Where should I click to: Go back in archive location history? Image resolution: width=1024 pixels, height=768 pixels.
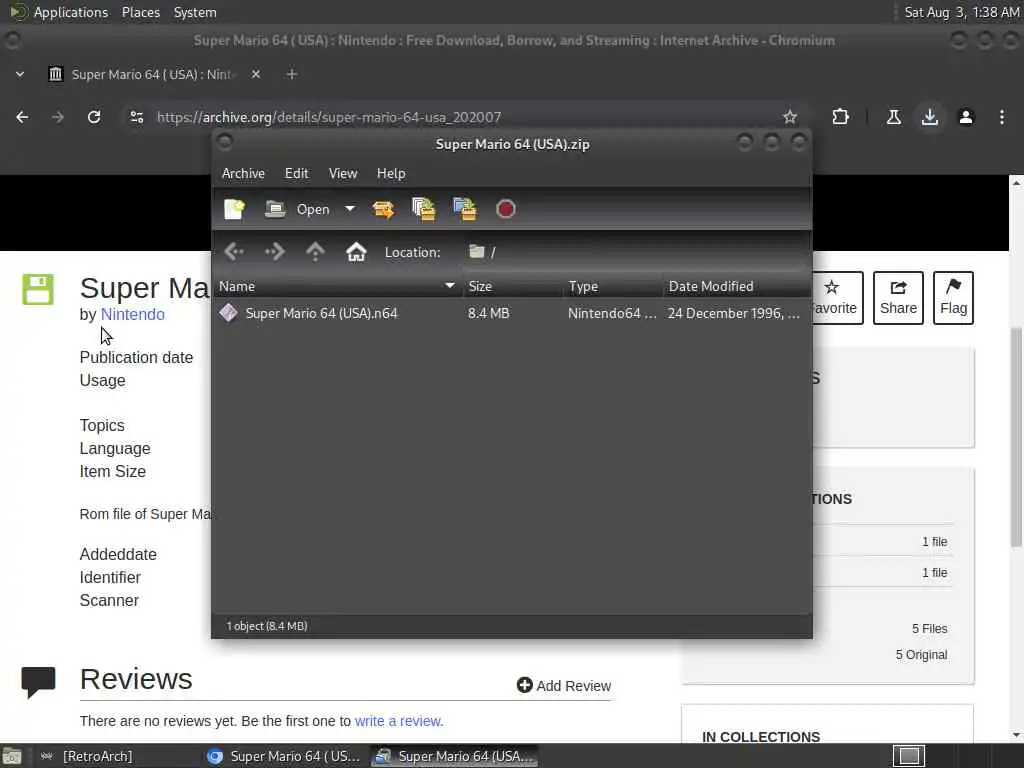click(234, 251)
